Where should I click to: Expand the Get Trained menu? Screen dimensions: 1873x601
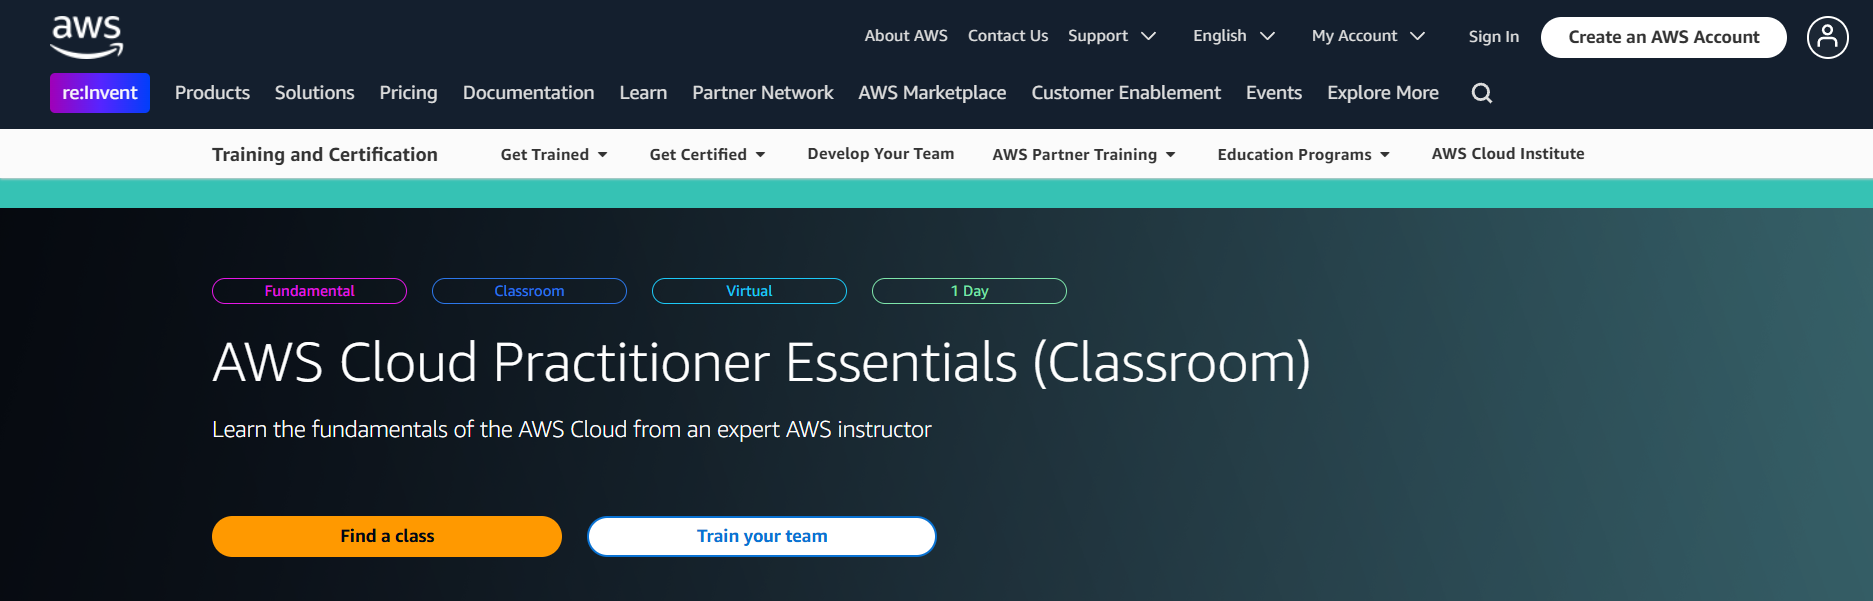(554, 154)
